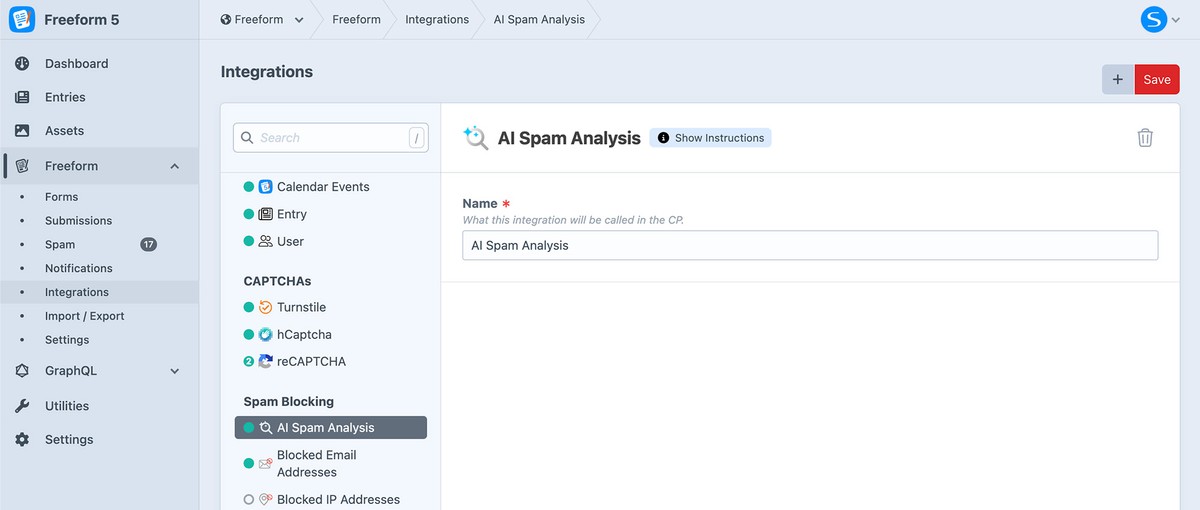Screen dimensions: 1200x510
Task: Click the Turnstile captcha icon
Action: [265, 307]
